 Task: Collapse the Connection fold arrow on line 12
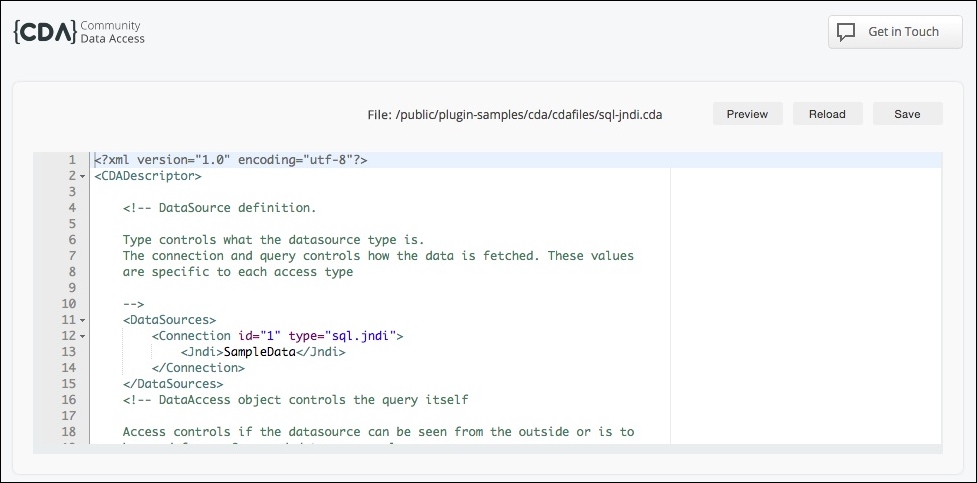(82, 337)
